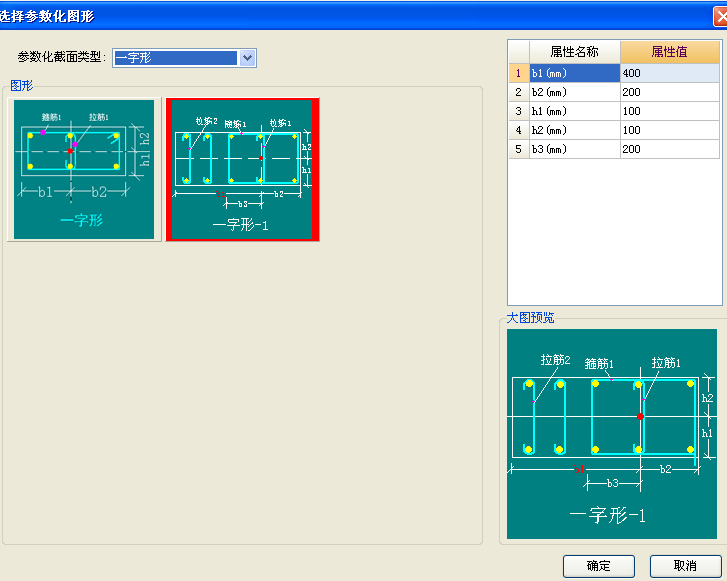Screen dimensions: 727x581
Task: Click the 取消 button
Action: pos(685,566)
